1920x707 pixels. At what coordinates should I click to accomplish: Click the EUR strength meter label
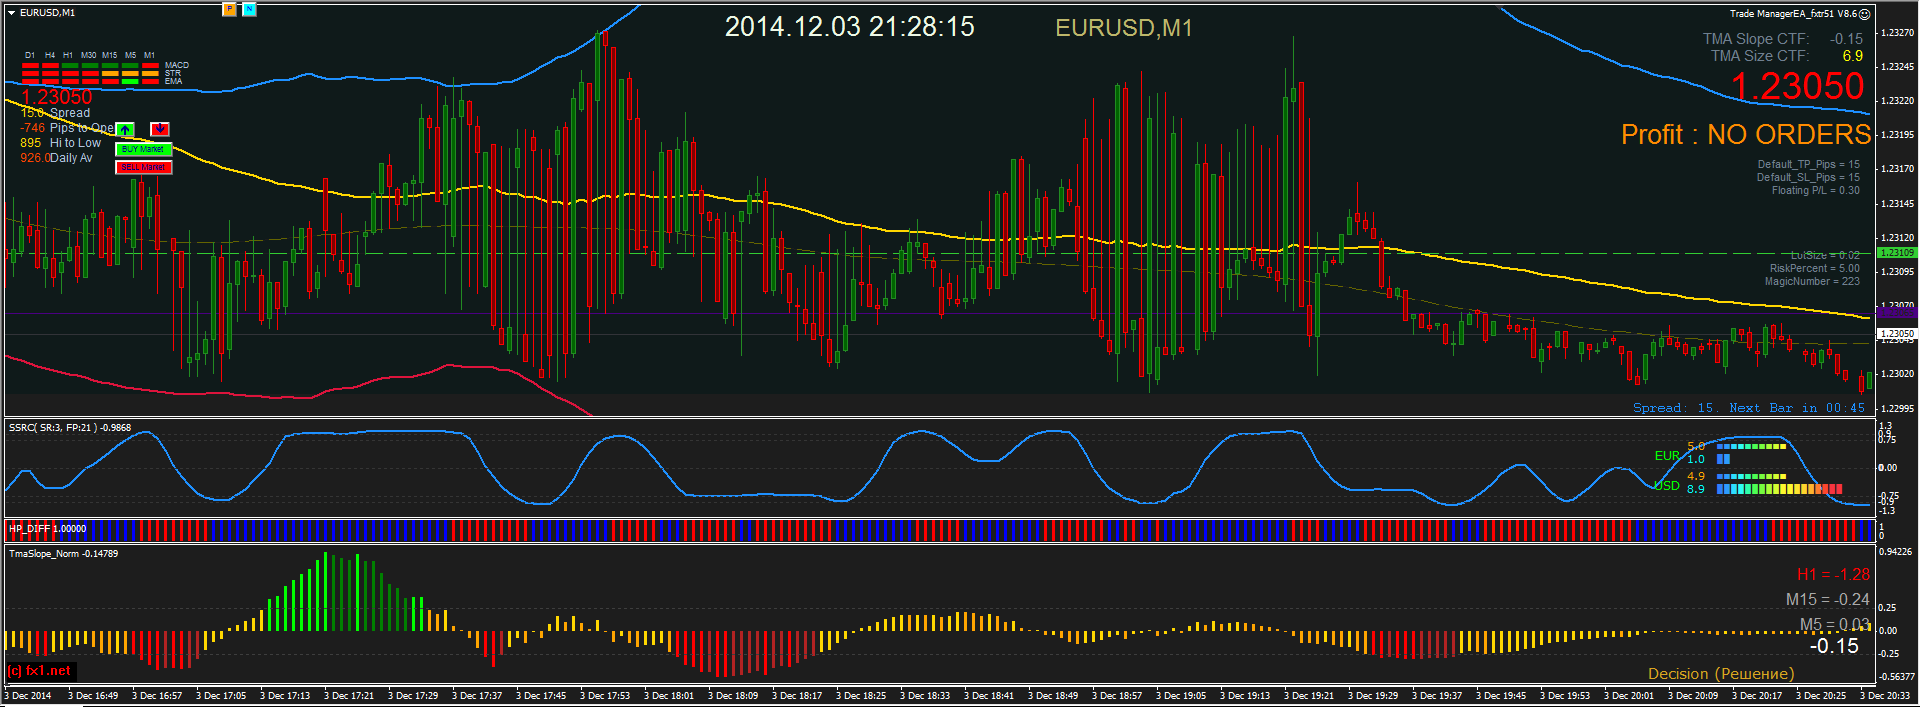tap(1667, 455)
